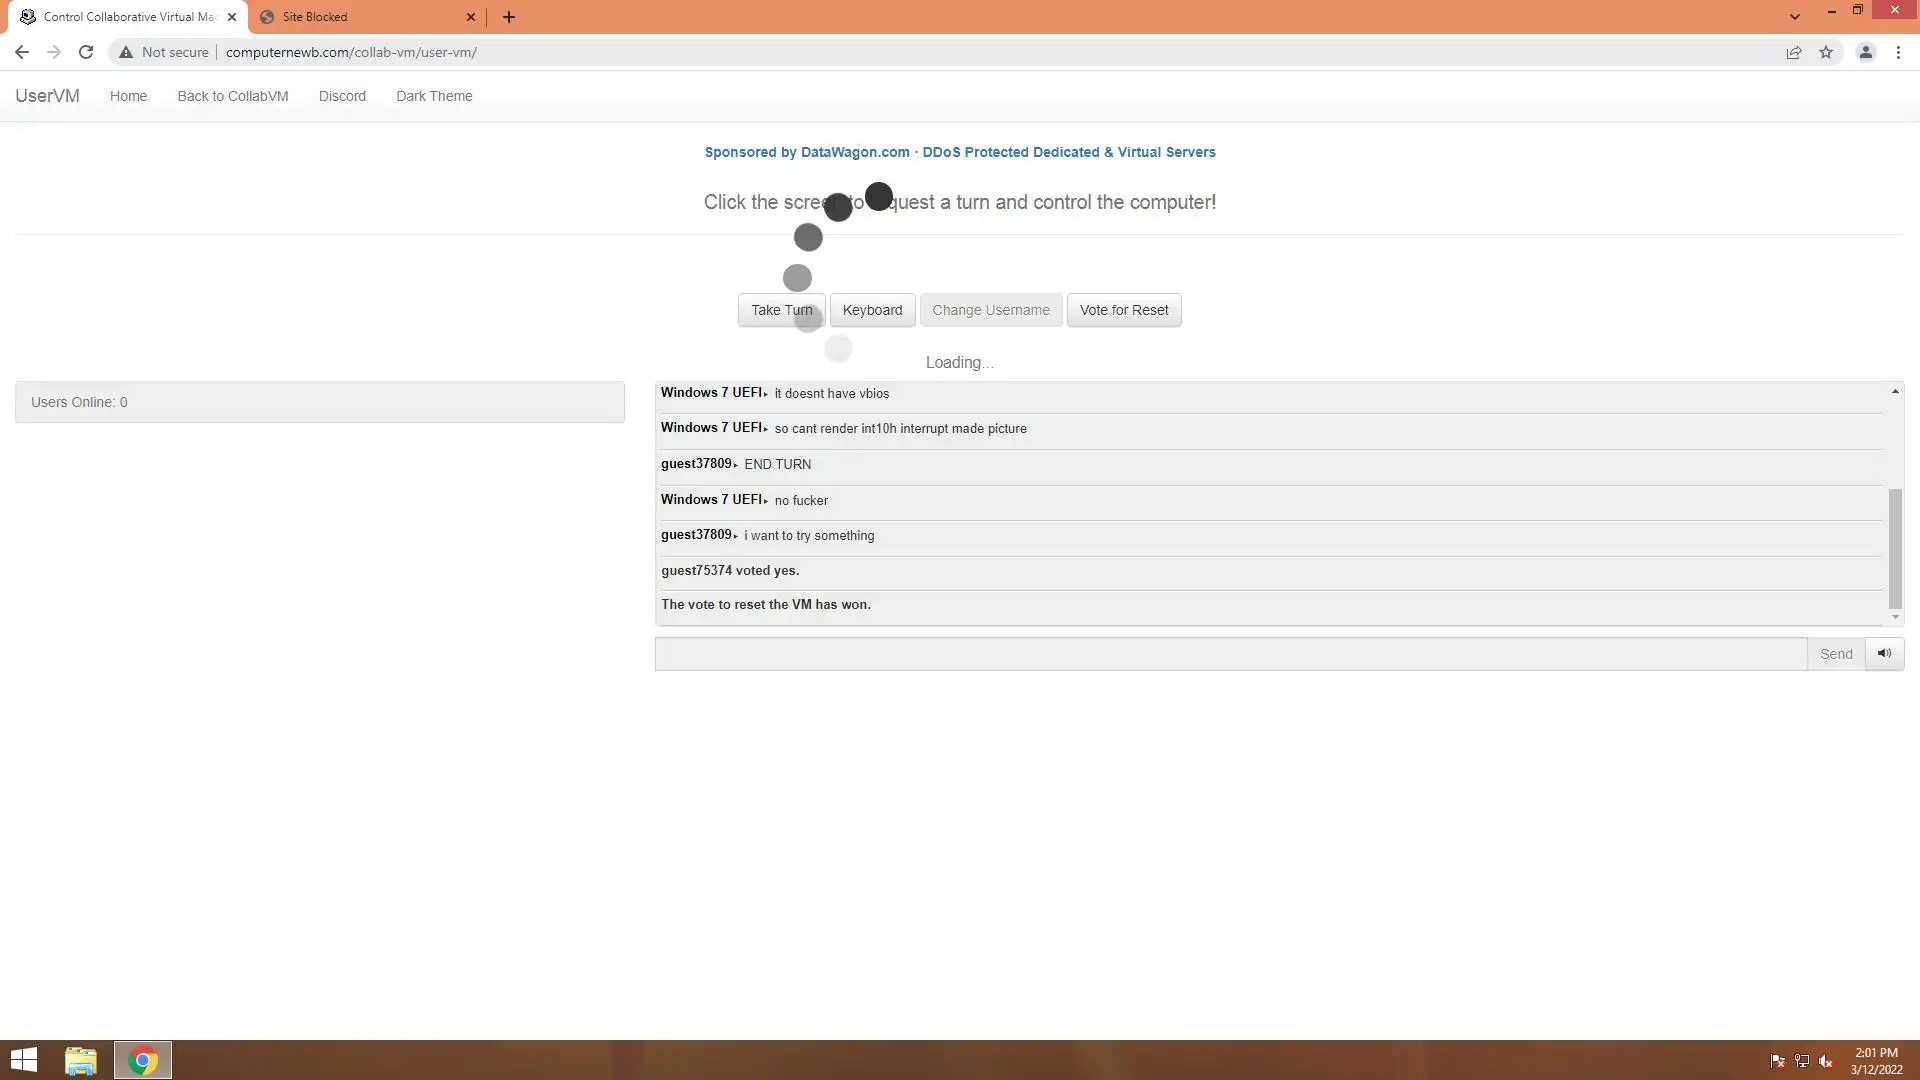1920x1080 pixels.
Task: Switch to the Site Blocked tab
Action: tap(360, 17)
